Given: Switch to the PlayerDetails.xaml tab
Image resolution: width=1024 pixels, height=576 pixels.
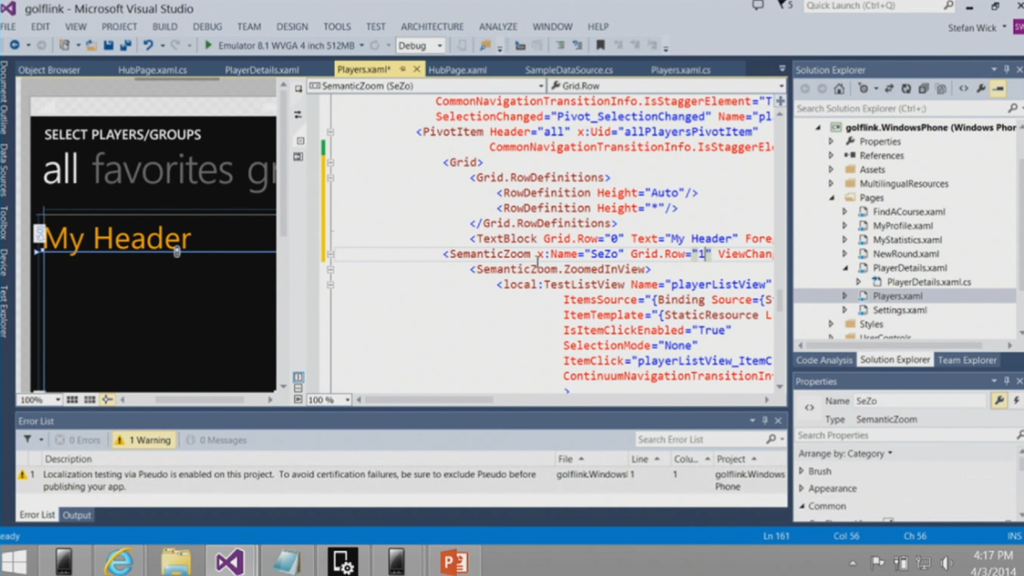Looking at the screenshot, I should click(262, 70).
